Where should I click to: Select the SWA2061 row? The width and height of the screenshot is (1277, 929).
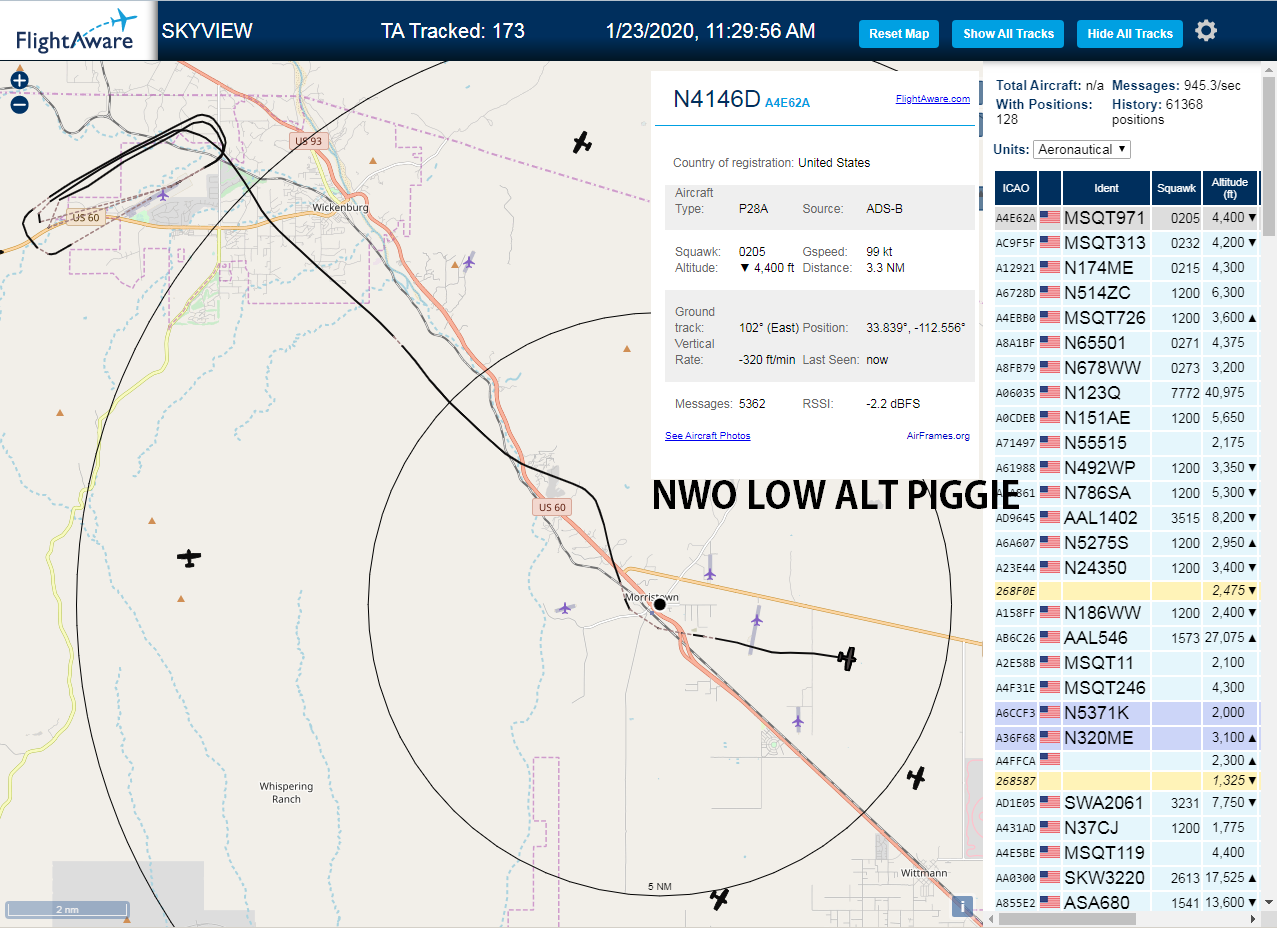click(1127, 802)
